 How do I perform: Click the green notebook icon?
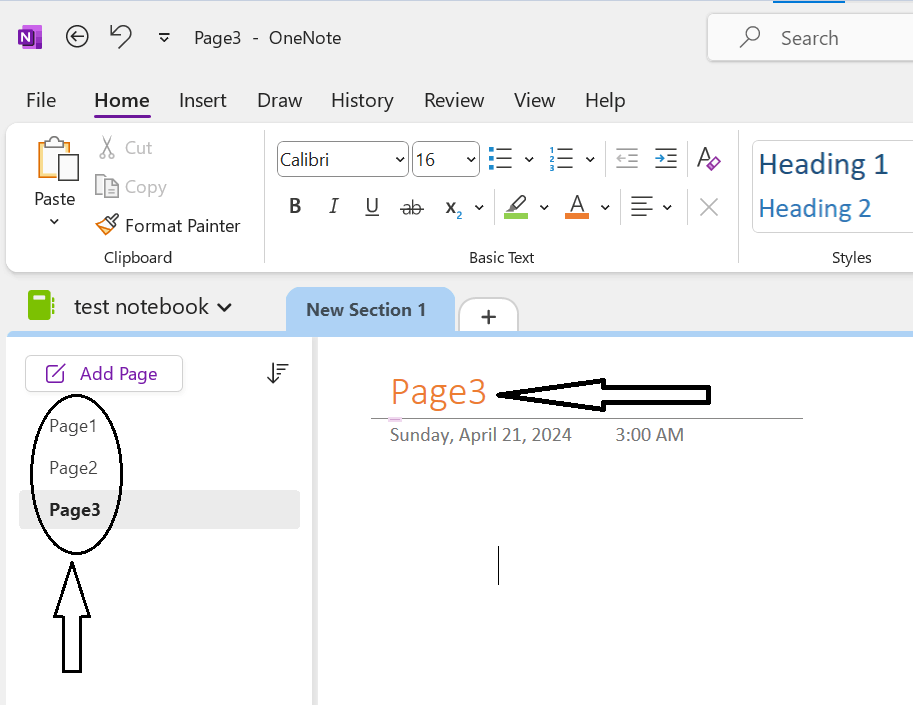[41, 306]
